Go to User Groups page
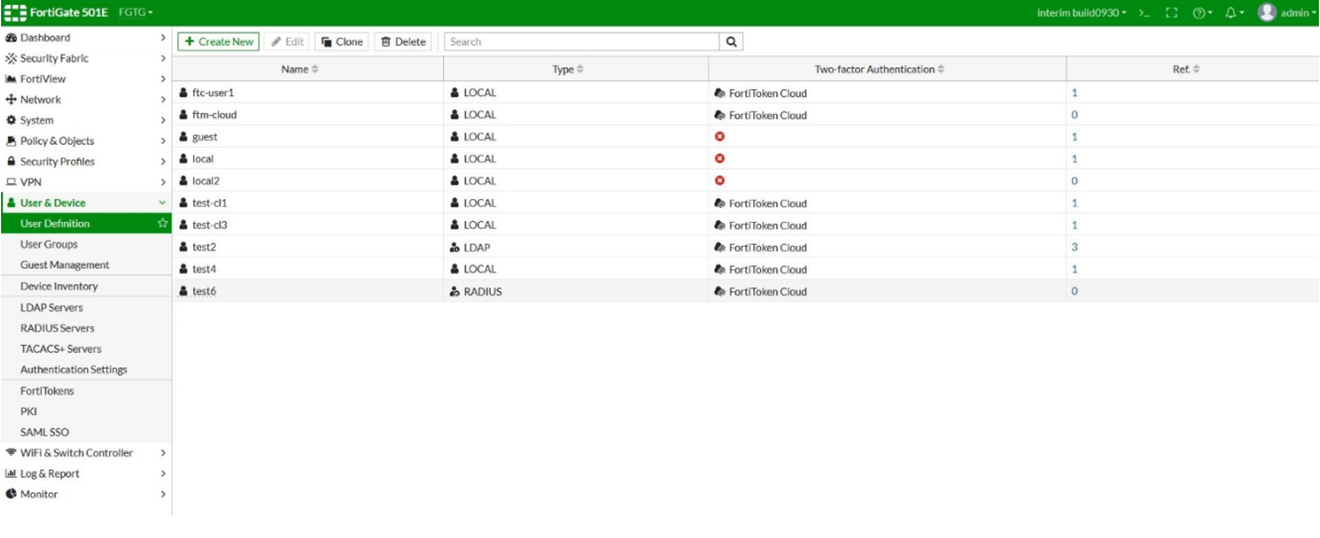 49,244
